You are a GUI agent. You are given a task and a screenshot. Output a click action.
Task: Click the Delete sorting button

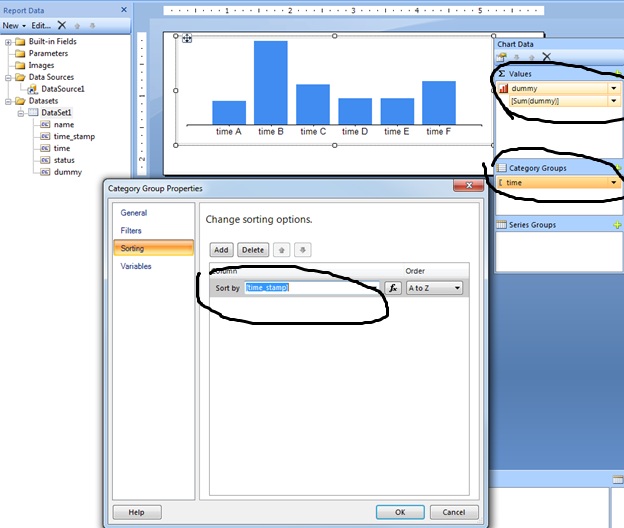coord(253,250)
